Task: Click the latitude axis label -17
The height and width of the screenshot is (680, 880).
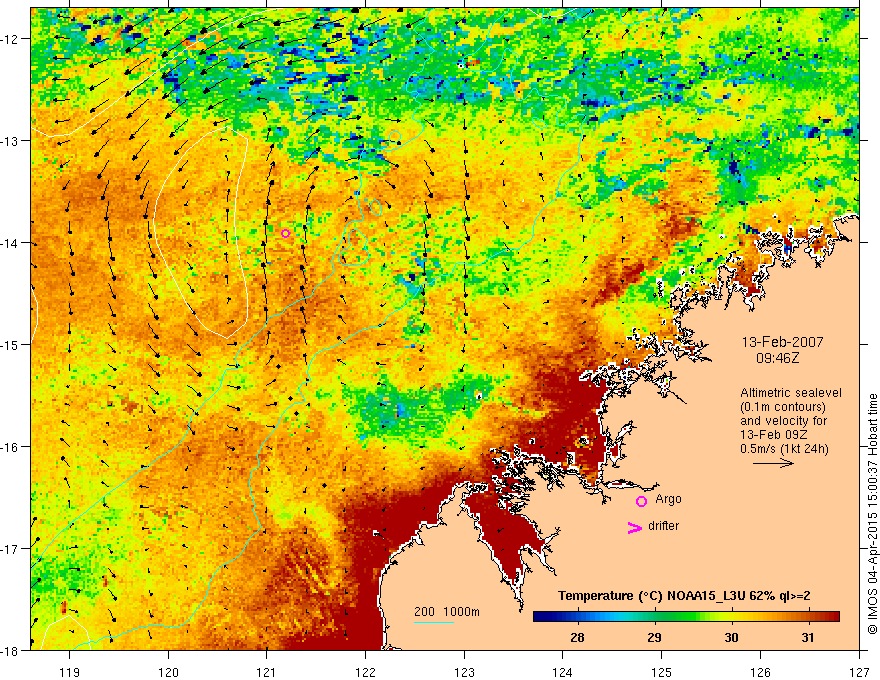Action: click(10, 549)
